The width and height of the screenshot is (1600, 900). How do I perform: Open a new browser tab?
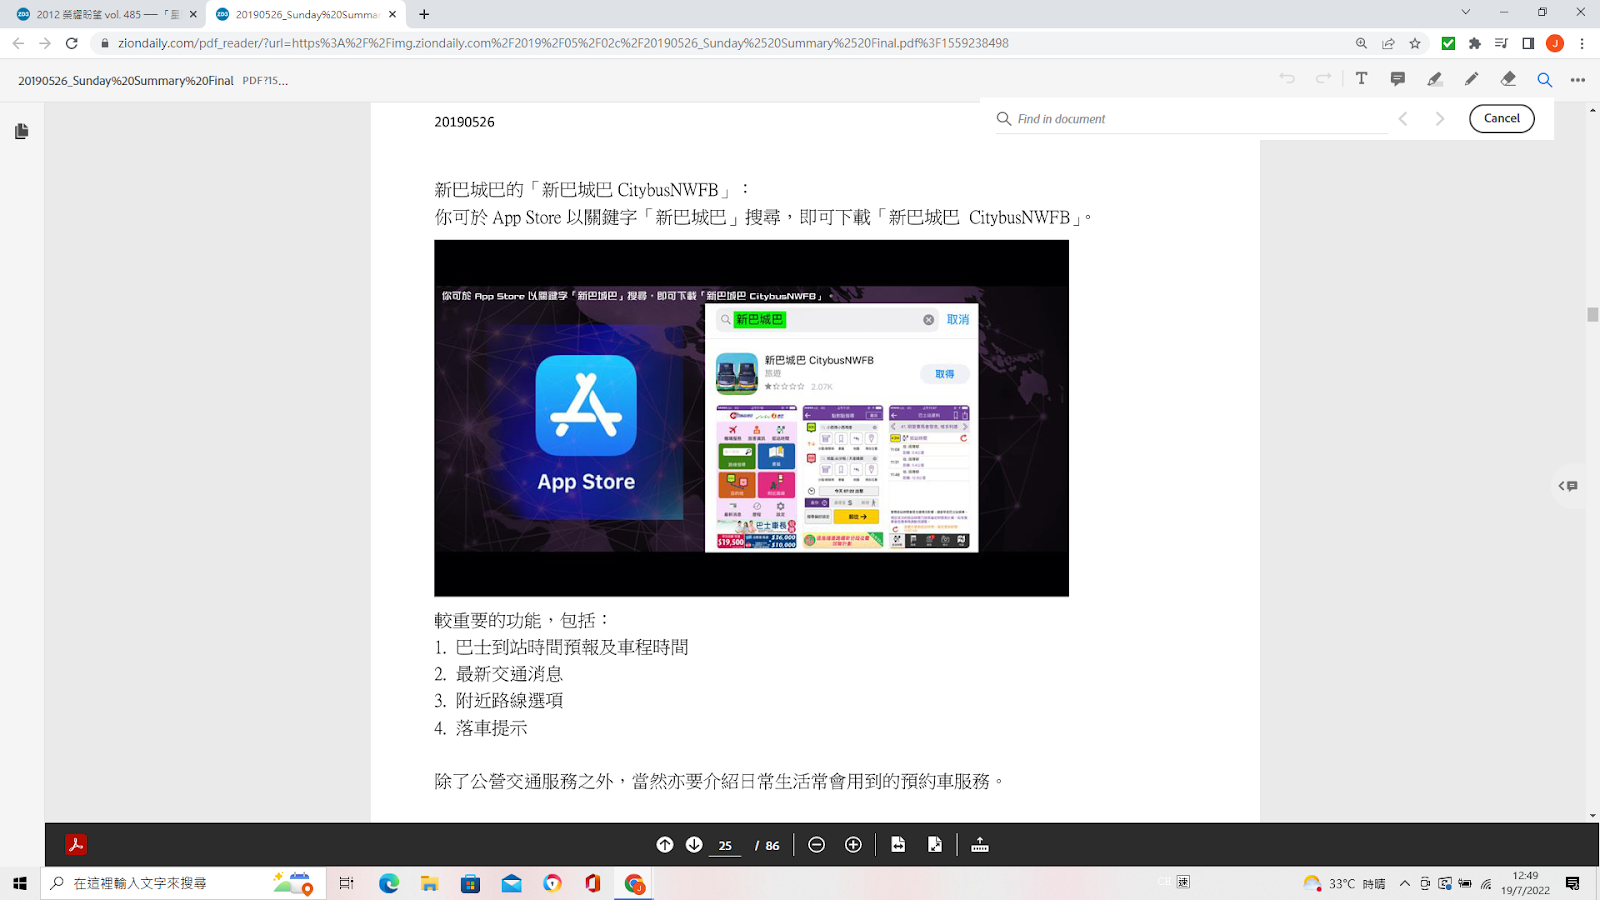[424, 14]
